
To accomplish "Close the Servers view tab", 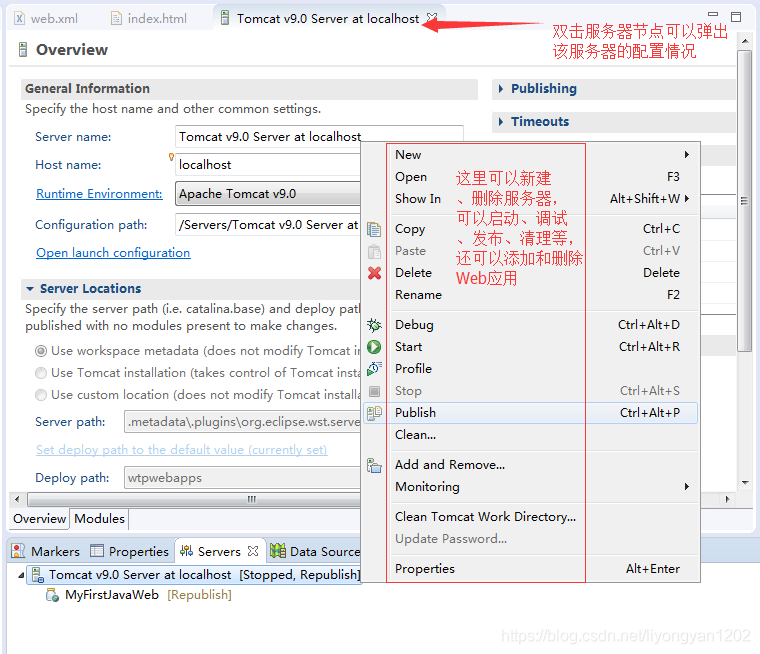I will (x=253, y=551).
